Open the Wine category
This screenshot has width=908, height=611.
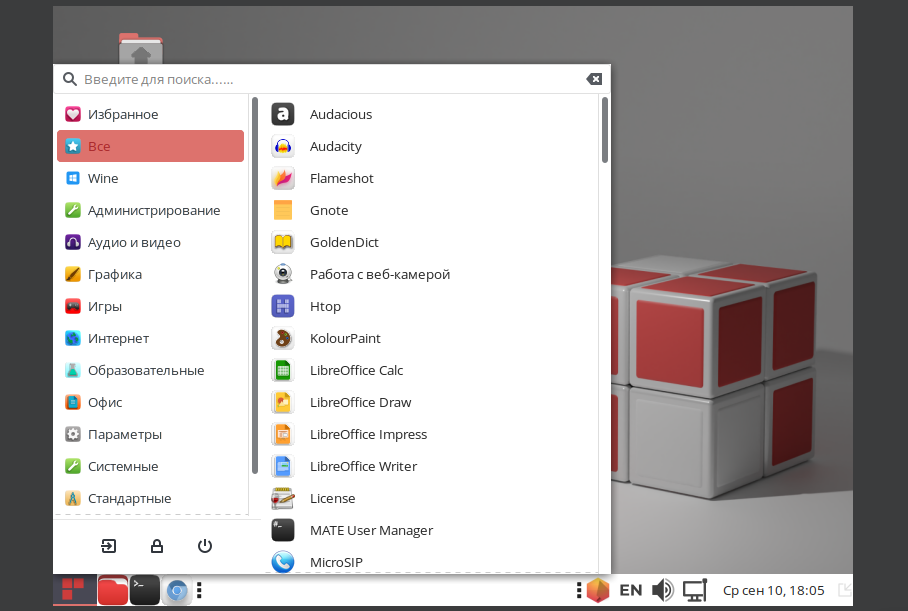pos(151,178)
